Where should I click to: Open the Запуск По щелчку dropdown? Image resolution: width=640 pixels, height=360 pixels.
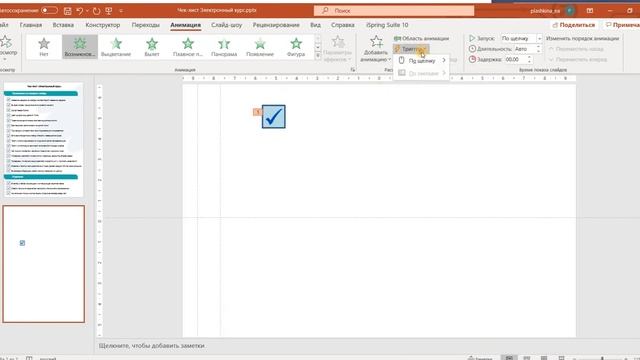pos(539,38)
